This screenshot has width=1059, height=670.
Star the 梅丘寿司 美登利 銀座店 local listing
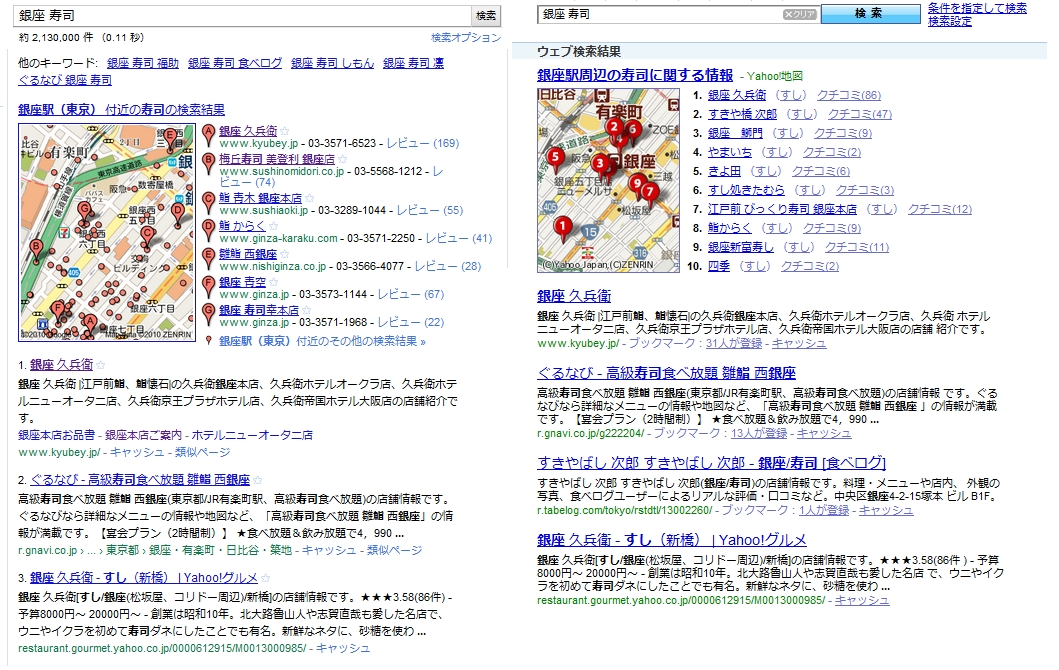(x=342, y=159)
